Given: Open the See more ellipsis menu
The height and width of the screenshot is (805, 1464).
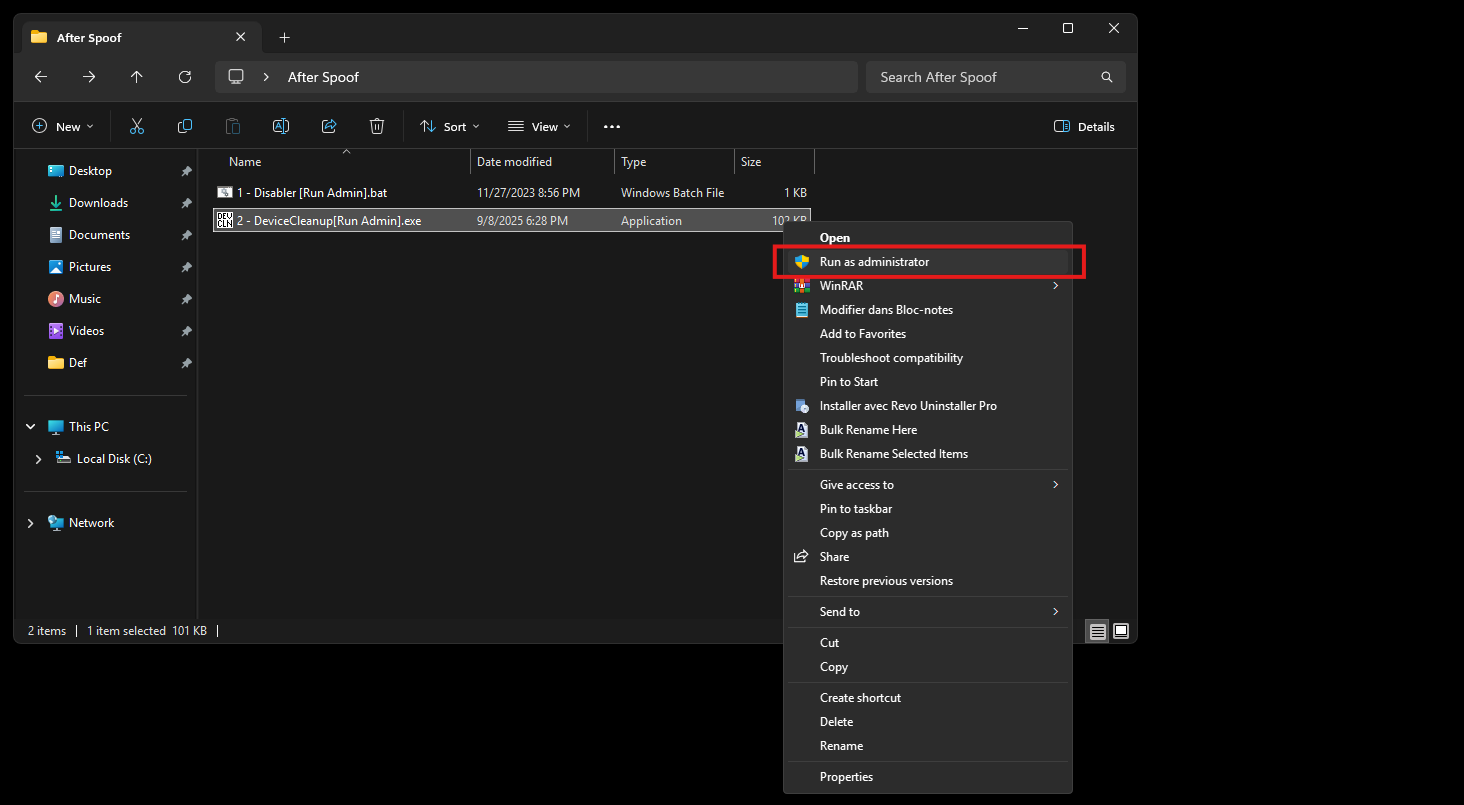Looking at the screenshot, I should point(612,127).
